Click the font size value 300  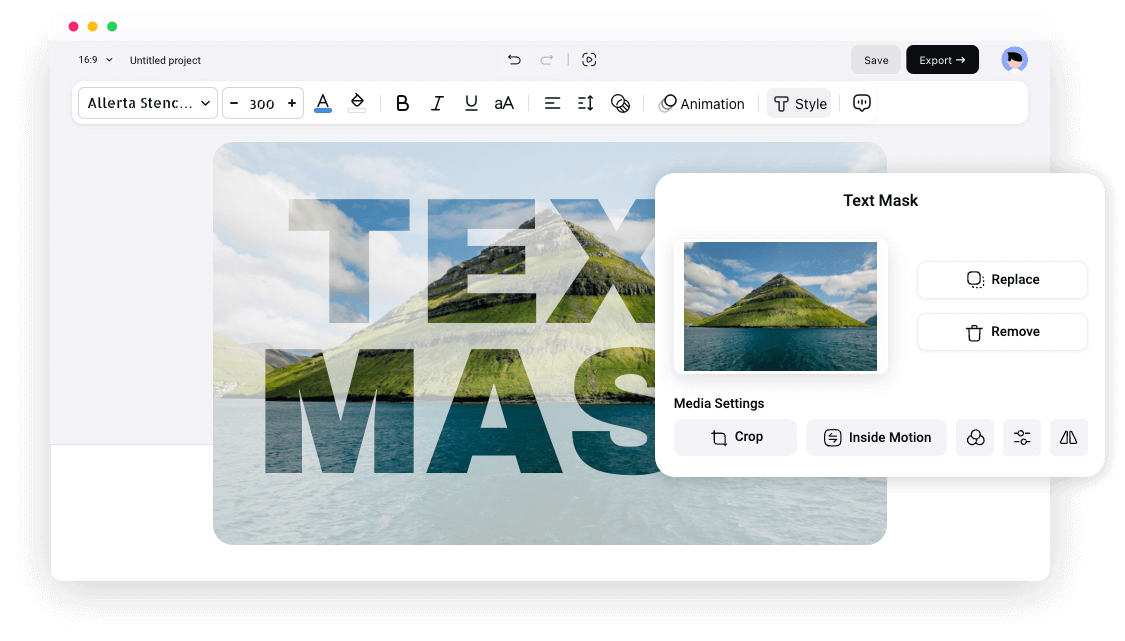pyautogui.click(x=262, y=104)
